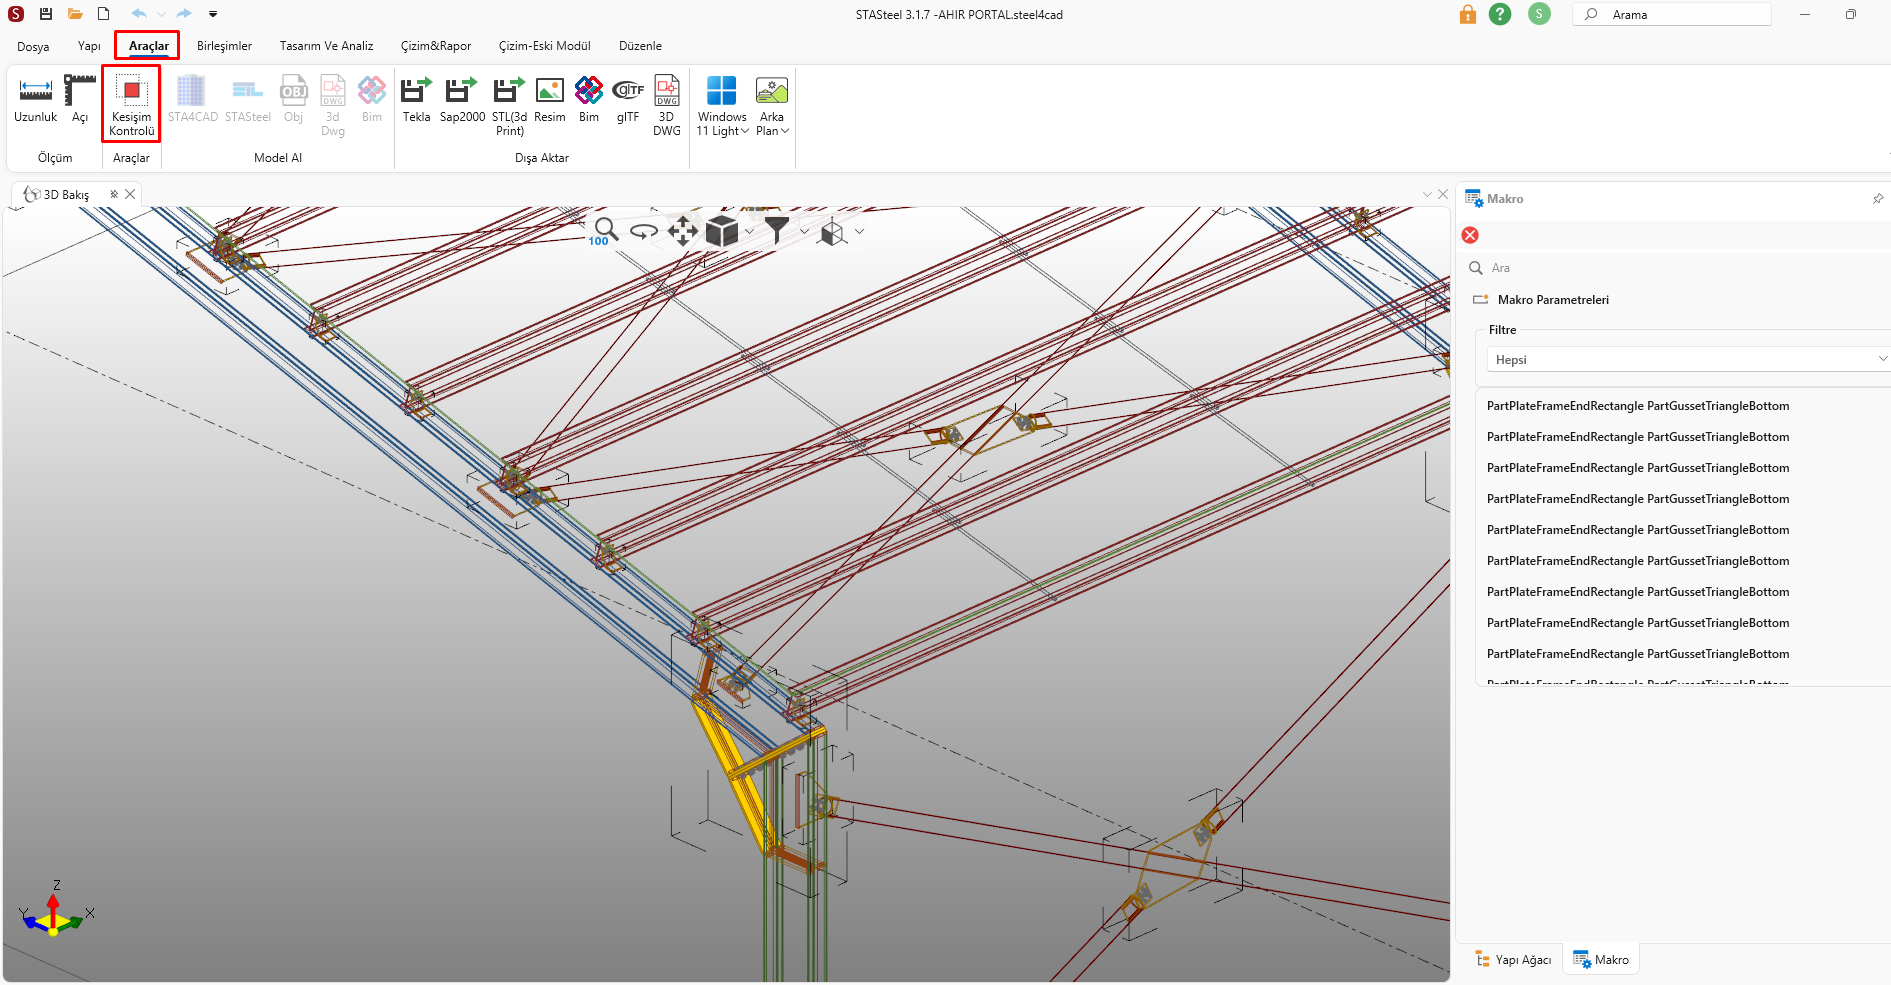Select the first PartPlateFrameEndRectangle macro item

point(1637,406)
